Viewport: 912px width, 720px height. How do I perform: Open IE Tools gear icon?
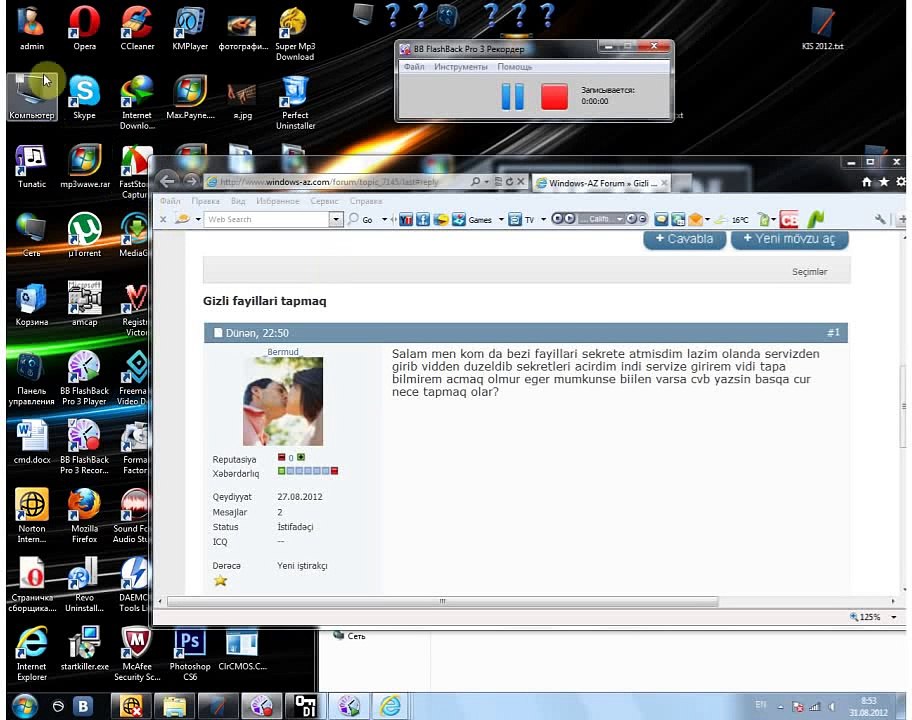[901, 183]
